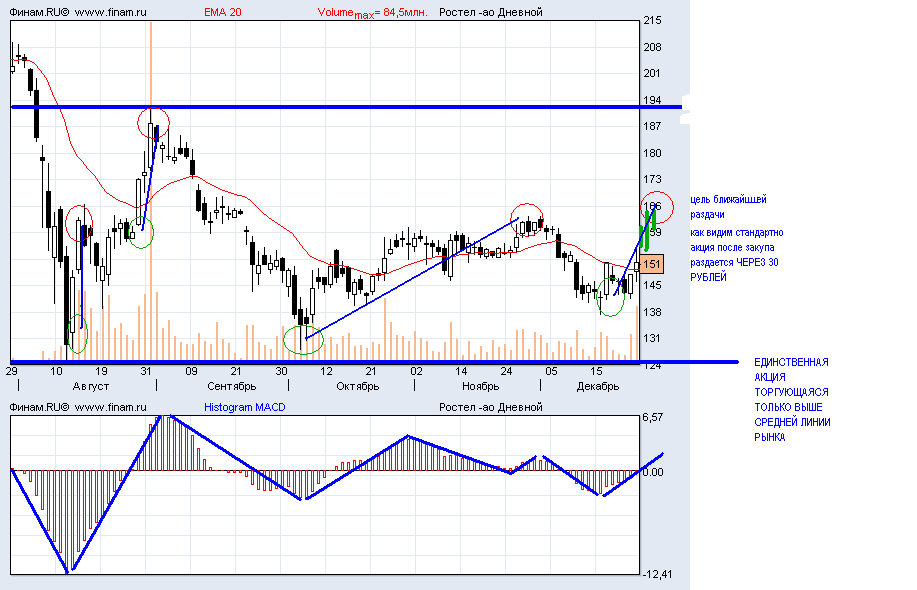Viewport: 917px width, 590px height.
Task: Click the Histogram MACD label
Action: point(244,407)
